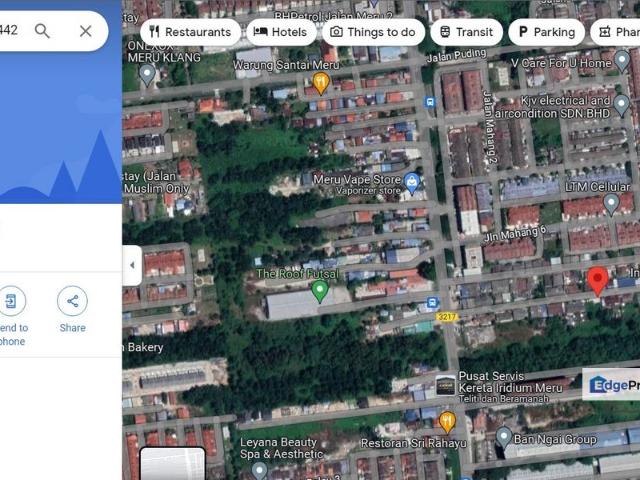Click the Restoran Sri Rahayu label
Viewport: 640px width, 480px height.
point(413,443)
